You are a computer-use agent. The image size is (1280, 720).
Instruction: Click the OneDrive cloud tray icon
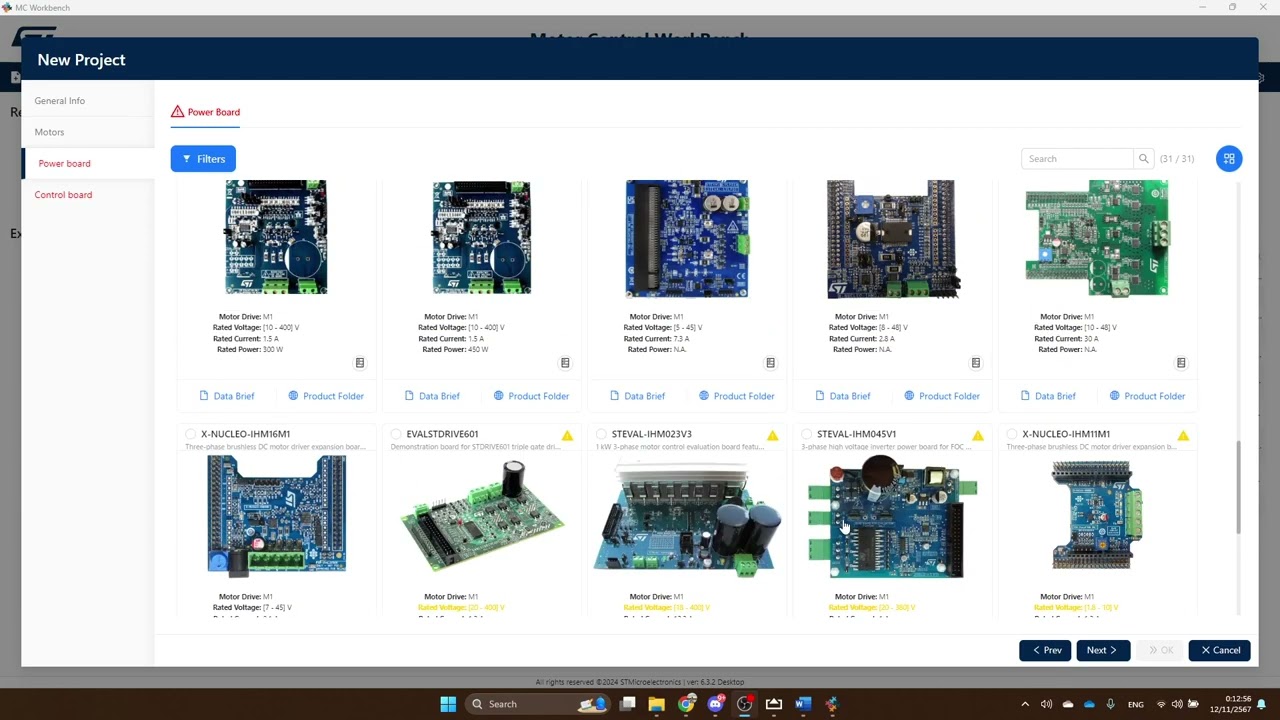(x=1089, y=704)
